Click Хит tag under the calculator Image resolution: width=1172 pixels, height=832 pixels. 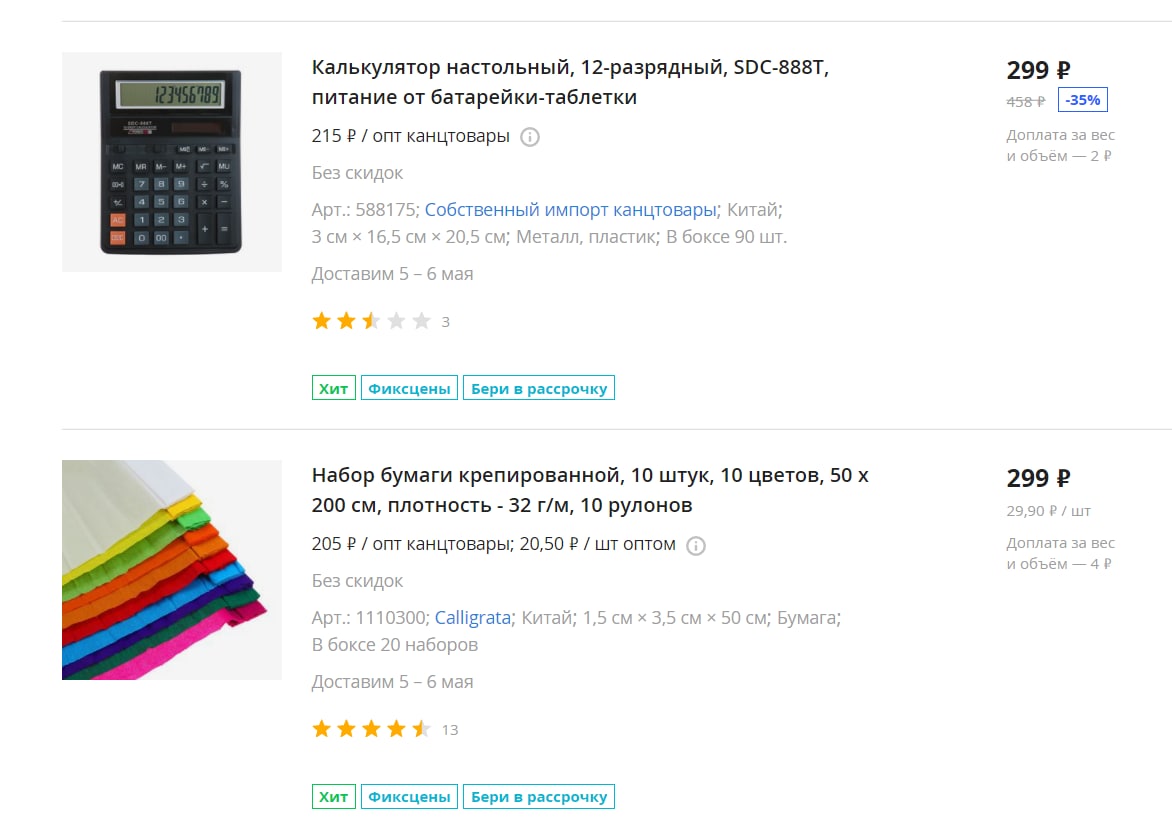pyautogui.click(x=333, y=388)
